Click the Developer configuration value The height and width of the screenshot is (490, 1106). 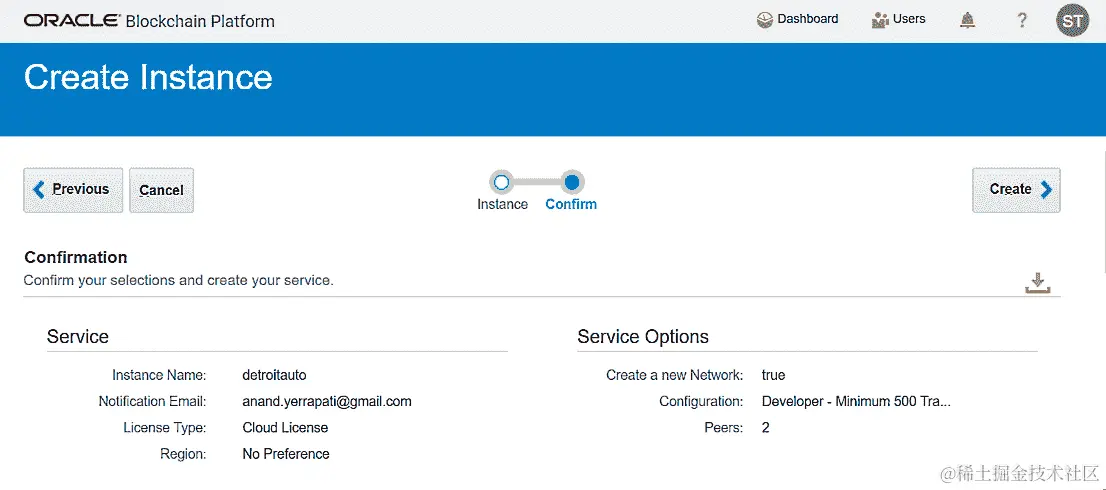[856, 402]
